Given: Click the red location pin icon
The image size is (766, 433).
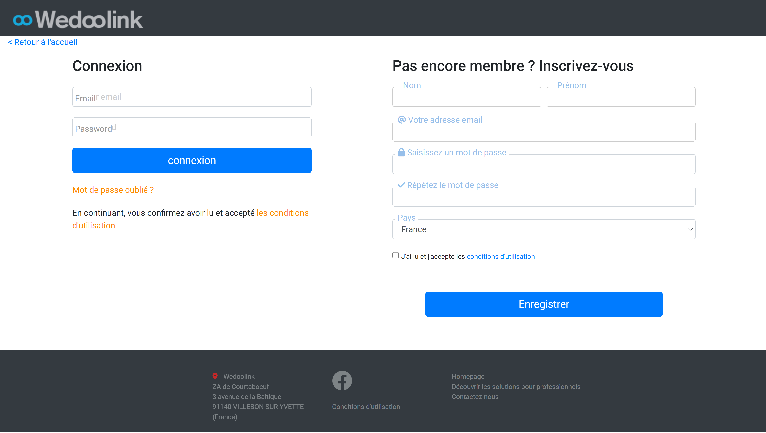Looking at the screenshot, I should (x=215, y=376).
